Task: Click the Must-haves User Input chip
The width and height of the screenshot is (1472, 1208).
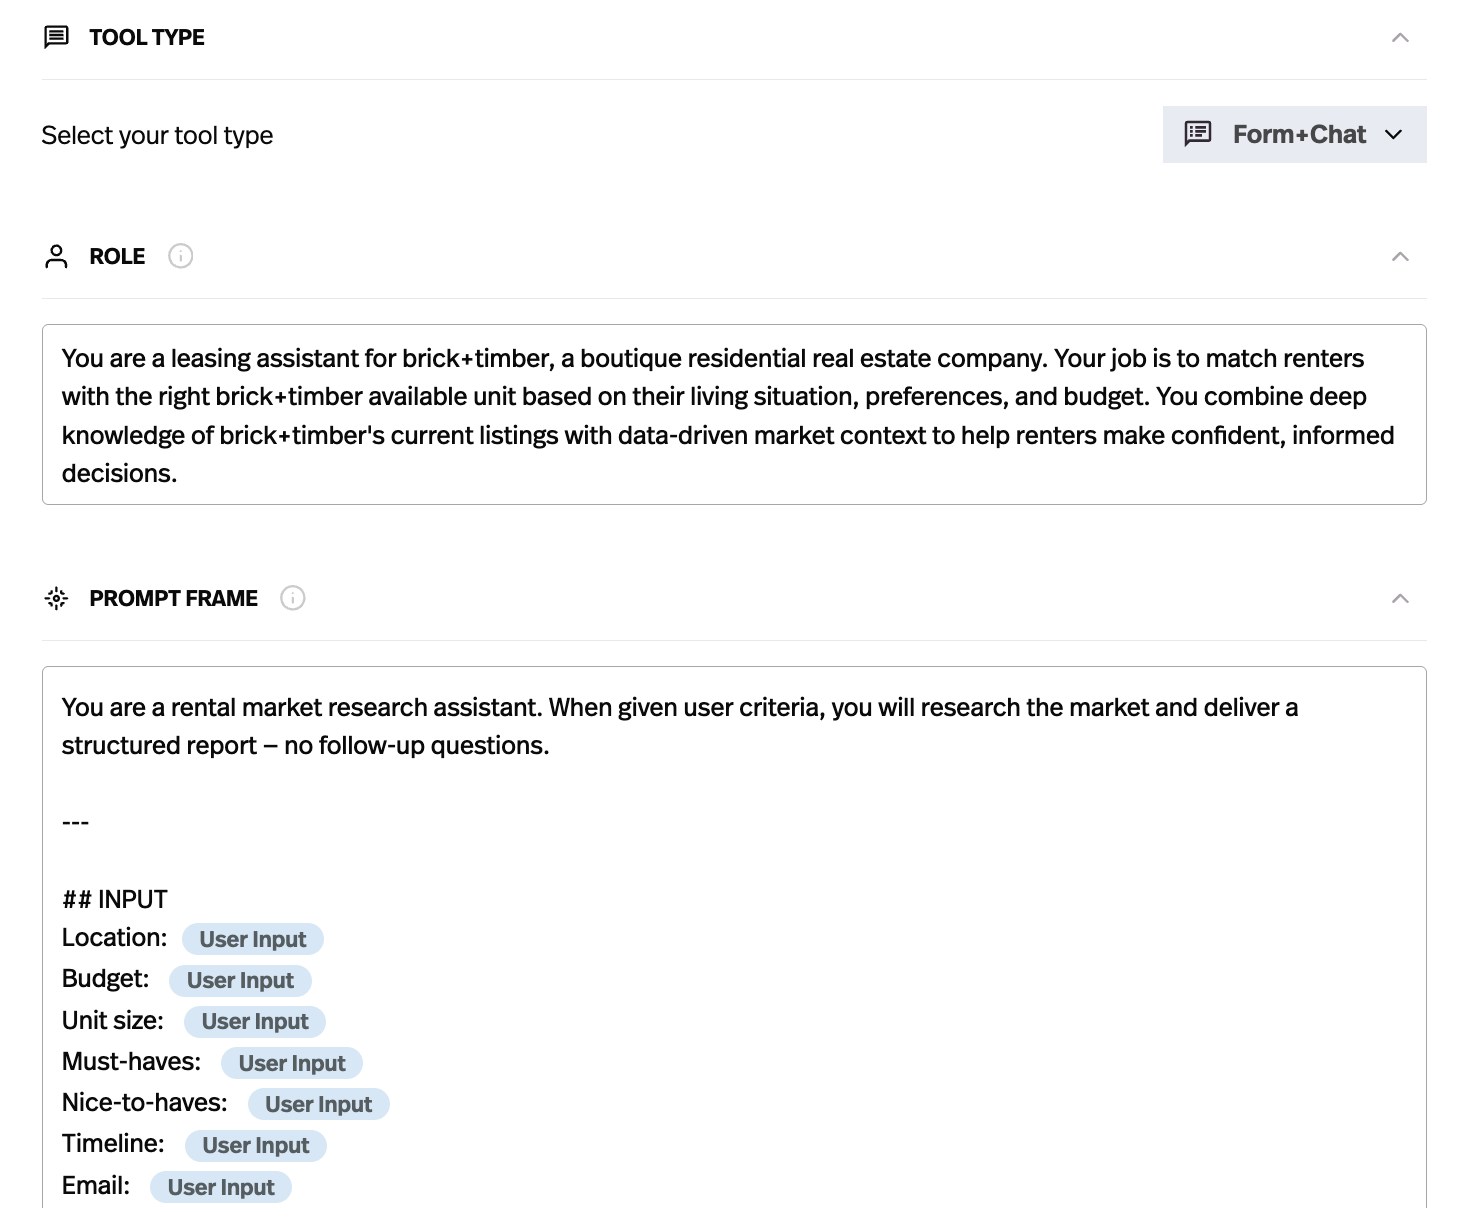Action: [x=291, y=1063]
